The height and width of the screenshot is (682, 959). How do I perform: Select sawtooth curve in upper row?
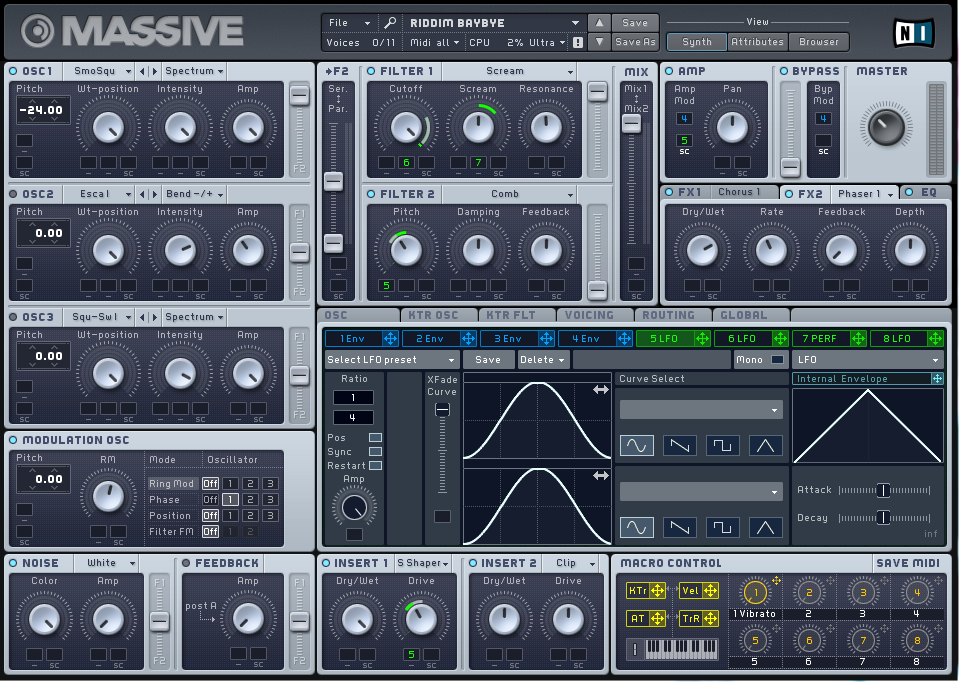point(679,445)
